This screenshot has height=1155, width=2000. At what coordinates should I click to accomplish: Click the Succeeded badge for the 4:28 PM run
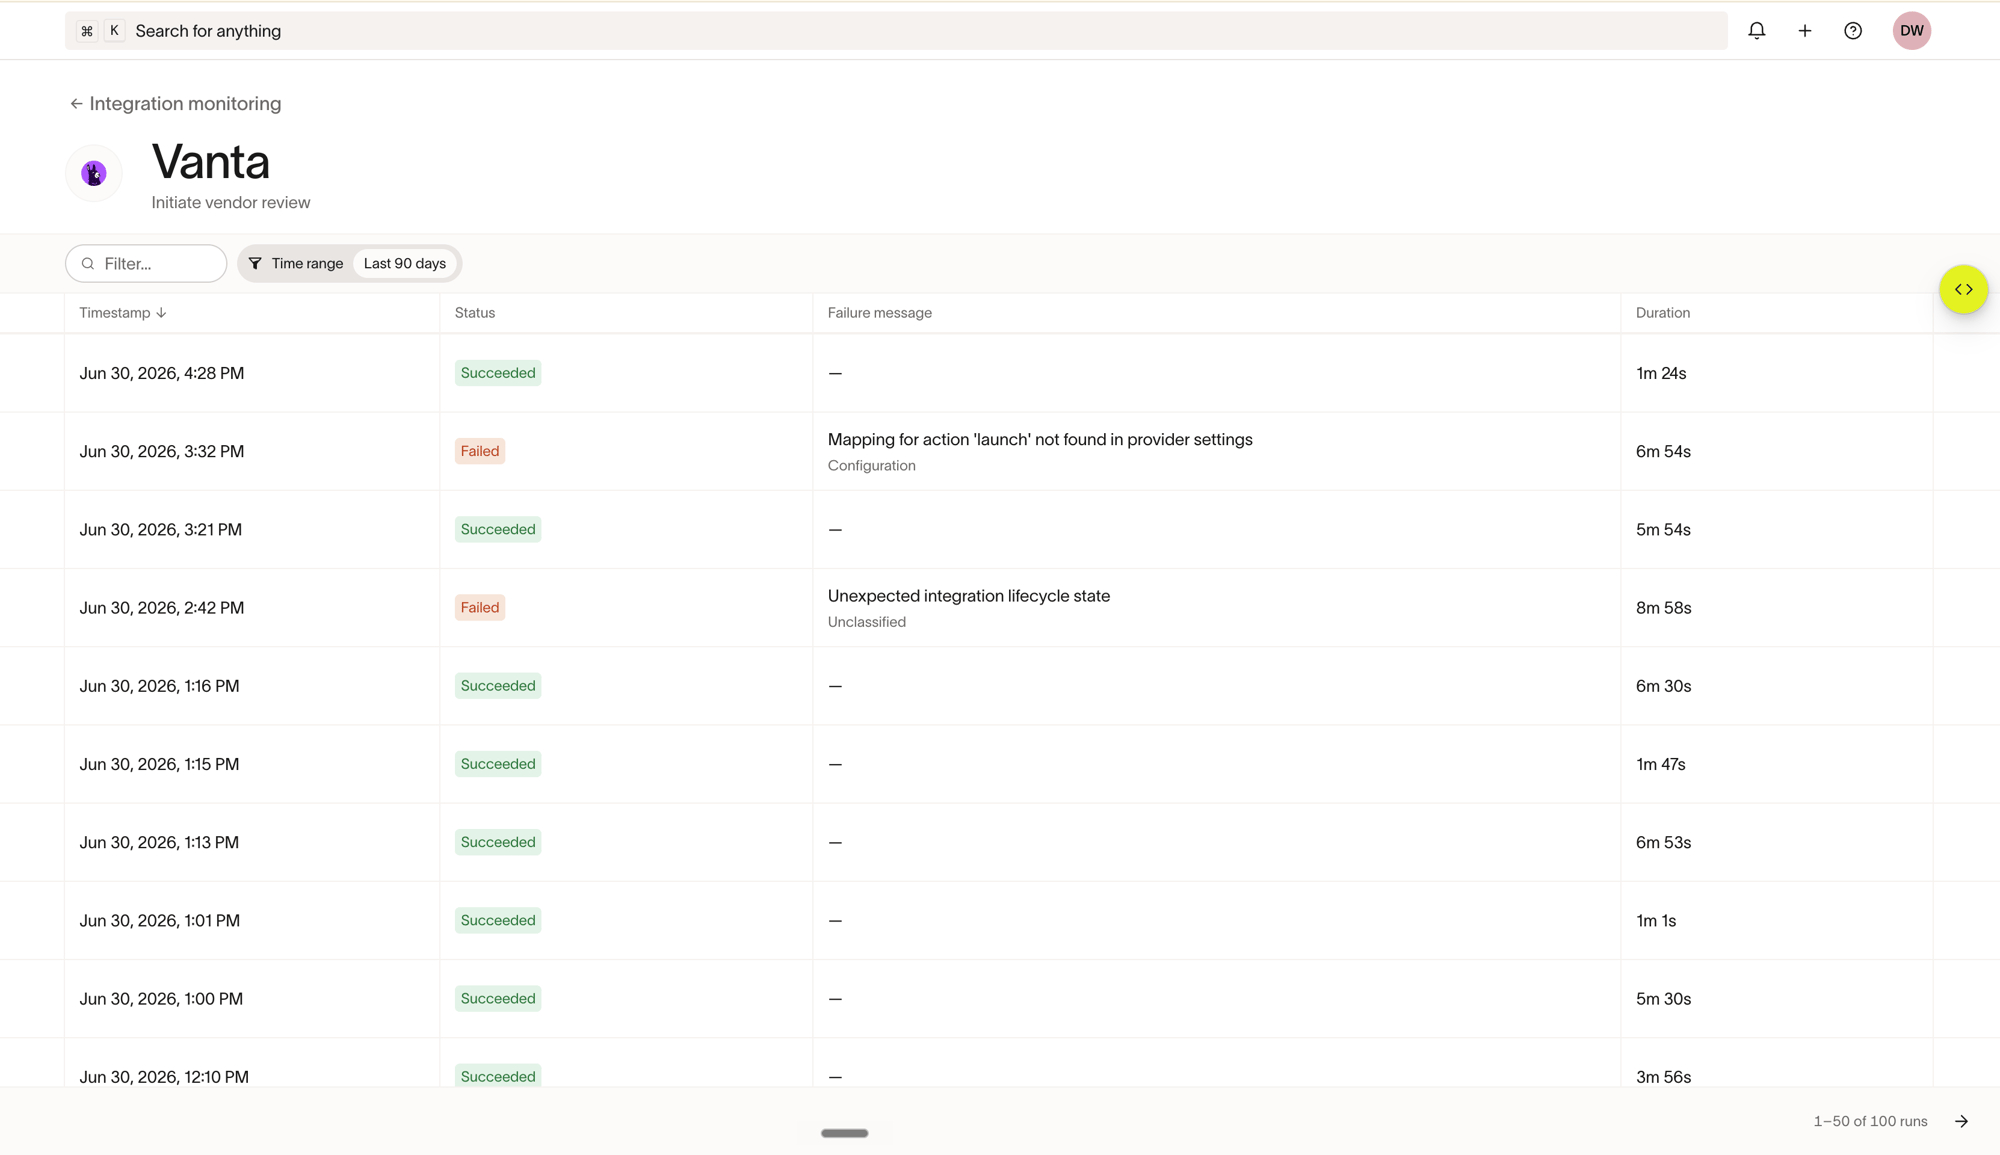[498, 373]
